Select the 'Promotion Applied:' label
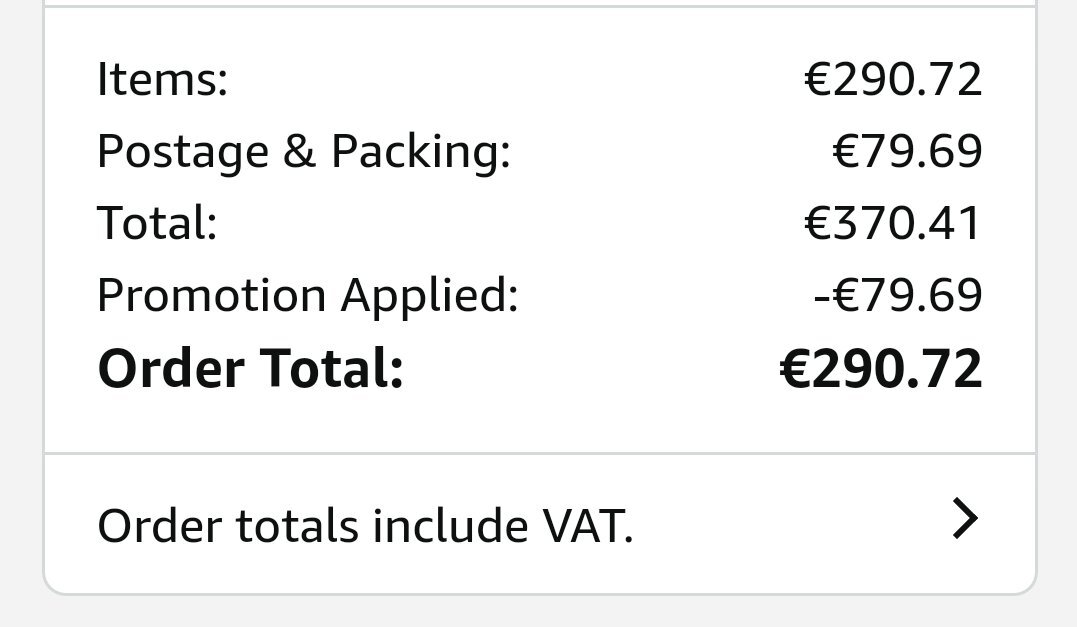 click(308, 295)
